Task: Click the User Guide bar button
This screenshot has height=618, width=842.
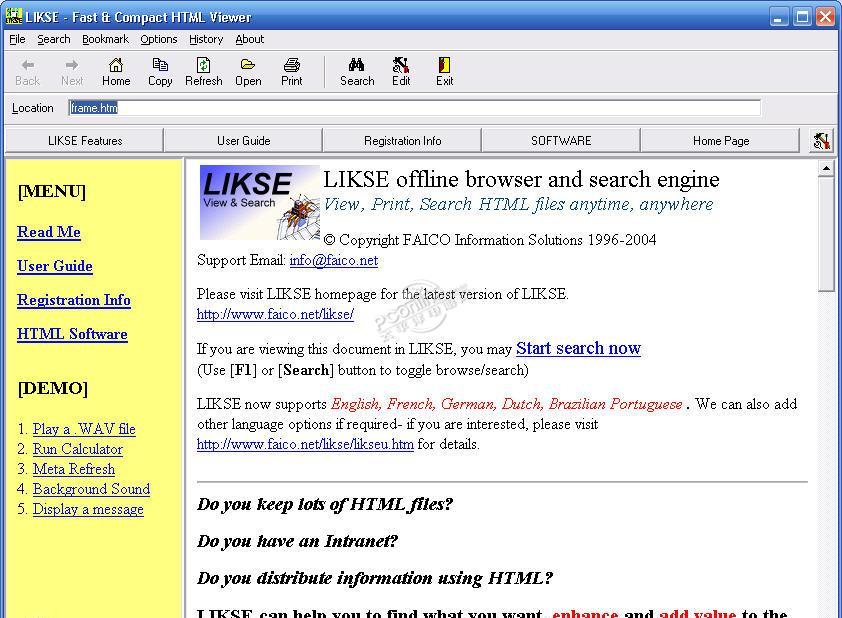Action: click(243, 141)
